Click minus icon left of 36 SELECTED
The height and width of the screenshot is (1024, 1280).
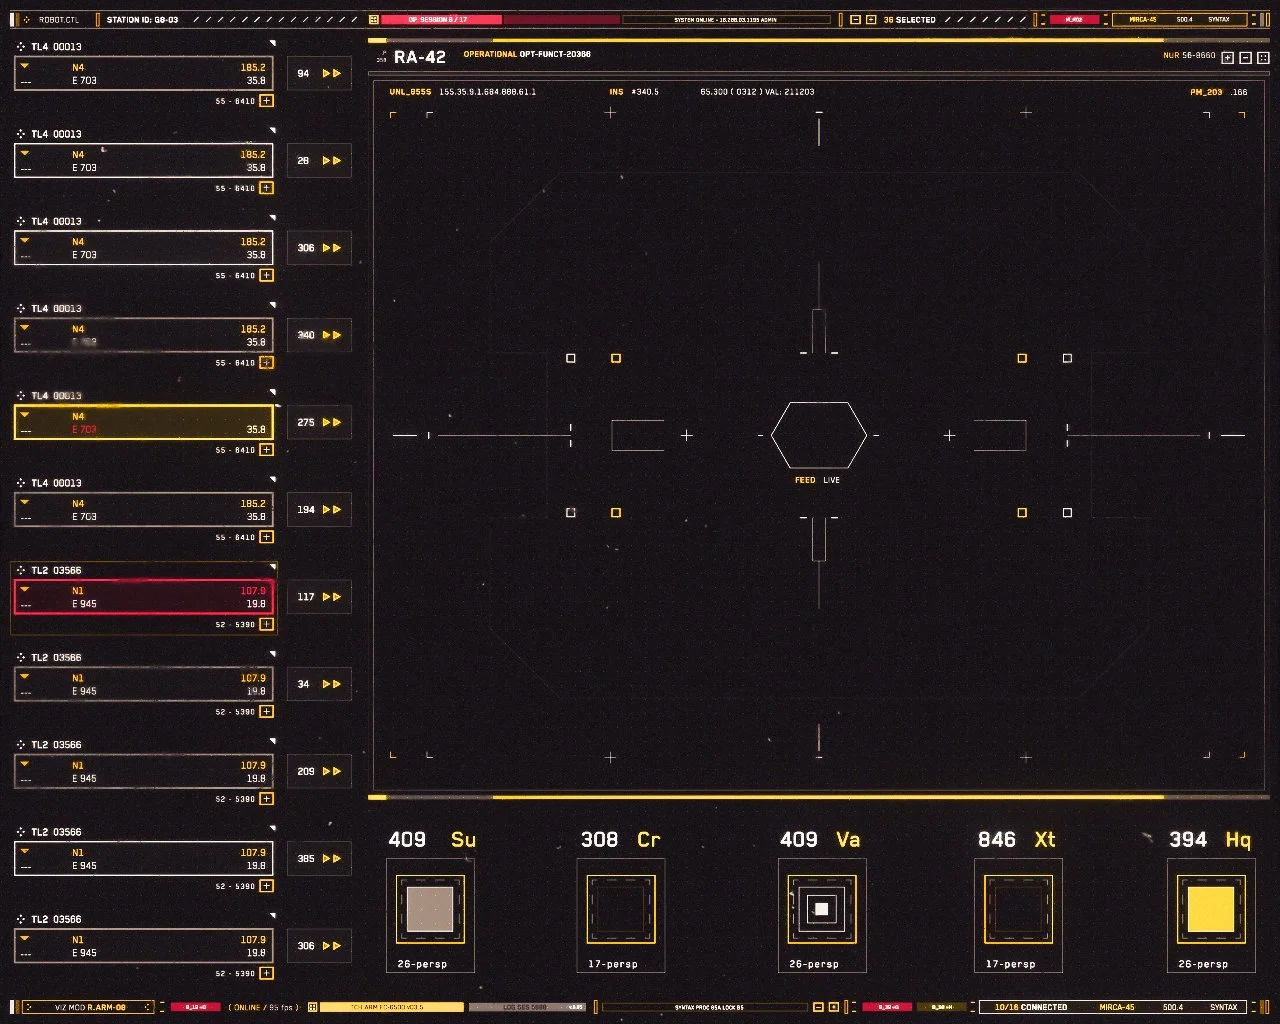click(x=856, y=19)
